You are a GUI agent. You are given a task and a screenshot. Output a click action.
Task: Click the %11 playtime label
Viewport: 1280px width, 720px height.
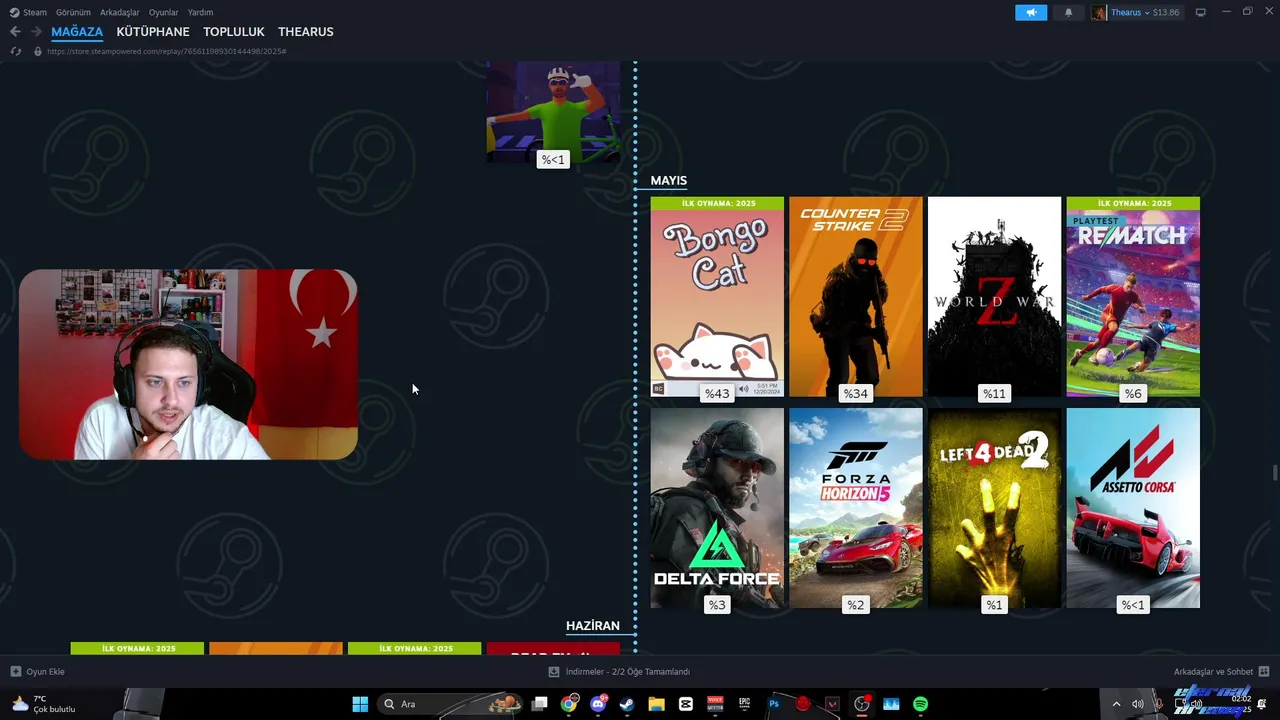[994, 394]
